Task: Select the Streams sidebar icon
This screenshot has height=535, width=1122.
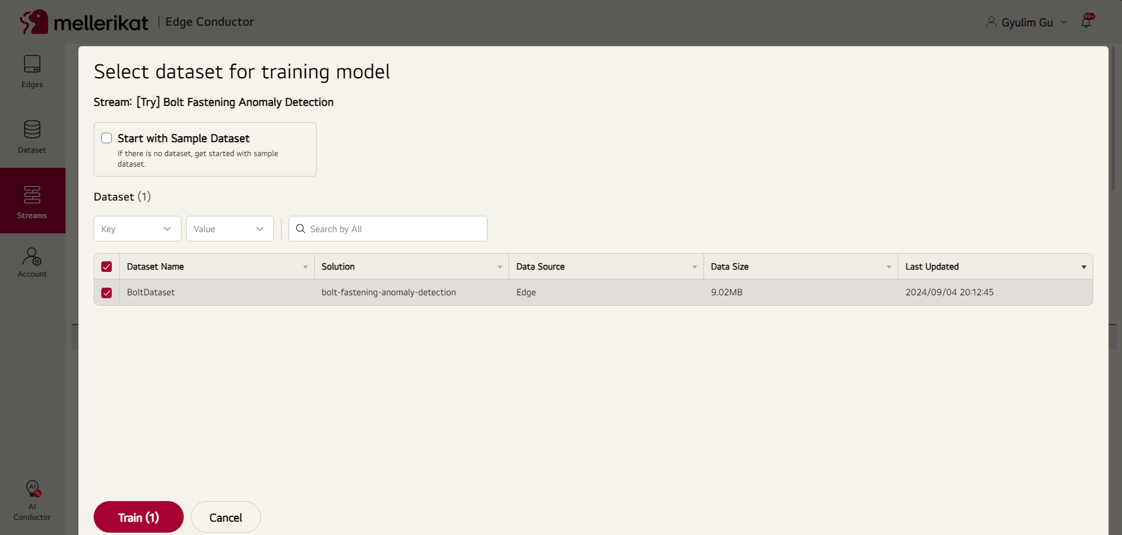Action: [32, 201]
